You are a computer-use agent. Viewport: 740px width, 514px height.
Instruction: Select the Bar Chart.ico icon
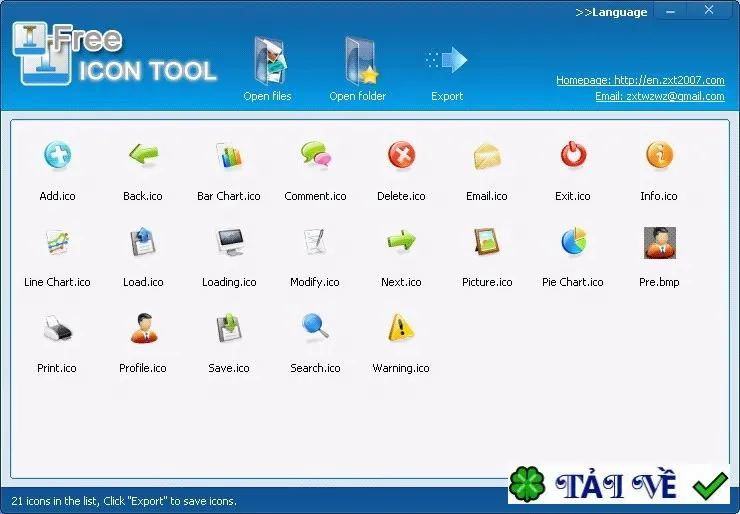click(x=229, y=155)
